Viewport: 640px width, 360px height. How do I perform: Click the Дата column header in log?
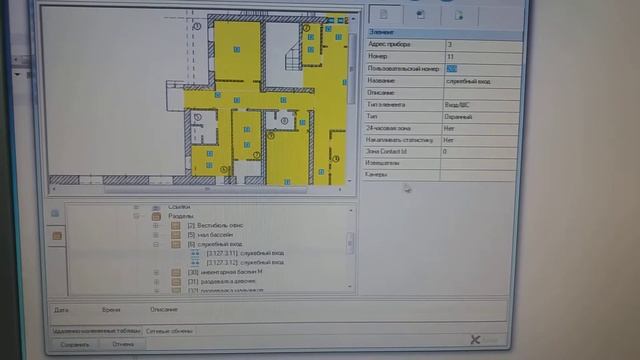click(x=61, y=310)
